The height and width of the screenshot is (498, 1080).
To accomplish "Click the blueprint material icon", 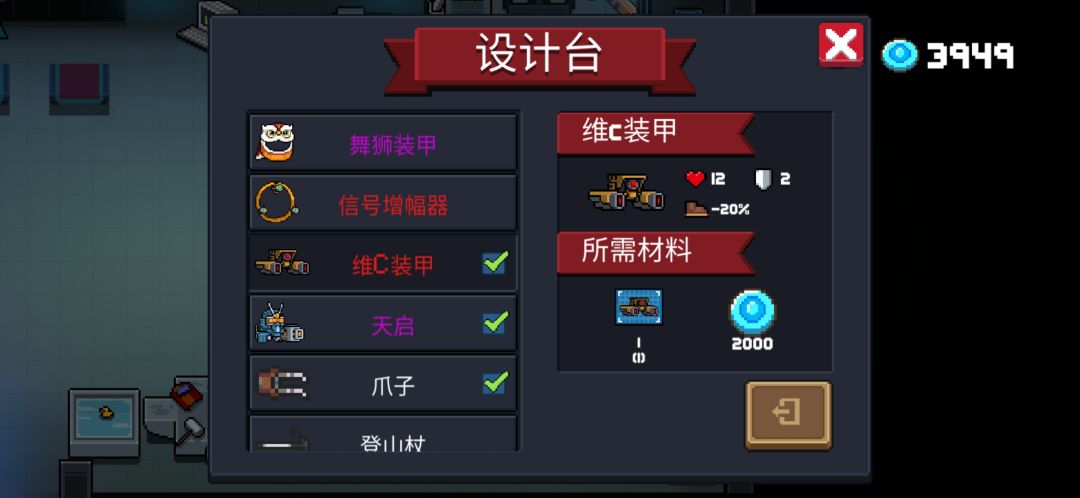I will click(638, 307).
